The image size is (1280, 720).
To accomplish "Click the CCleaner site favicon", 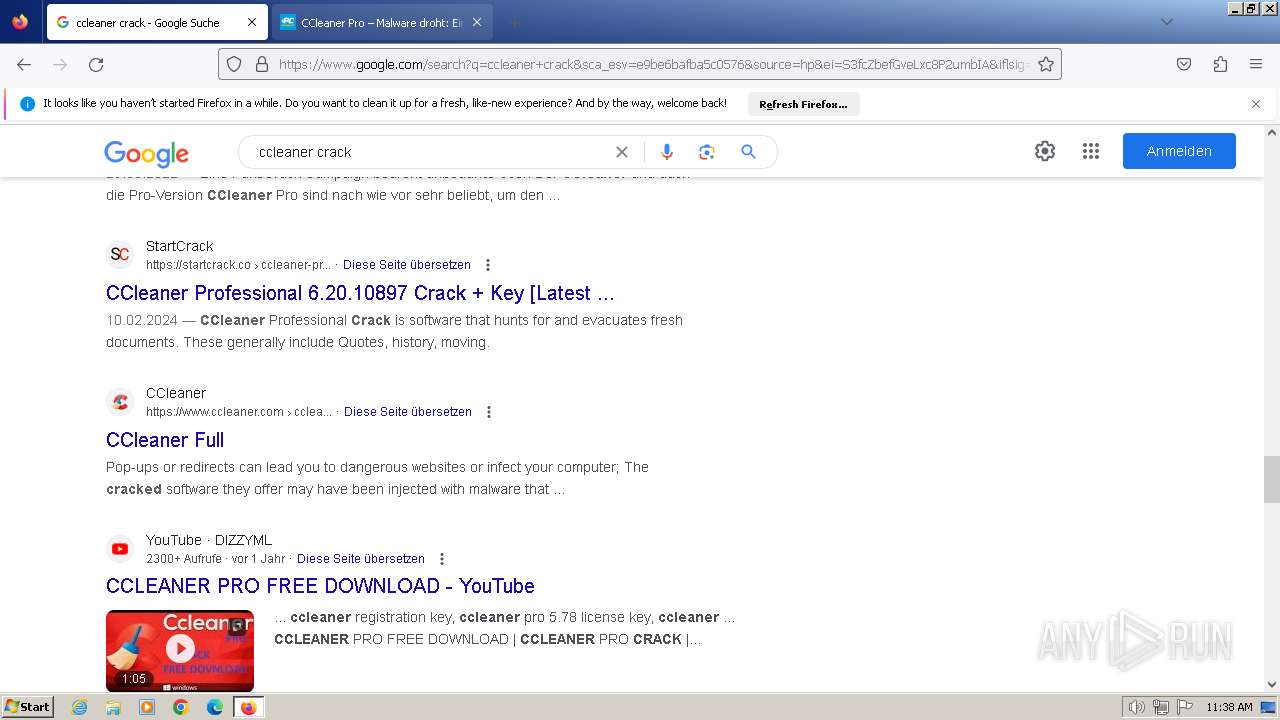I will tap(120, 401).
